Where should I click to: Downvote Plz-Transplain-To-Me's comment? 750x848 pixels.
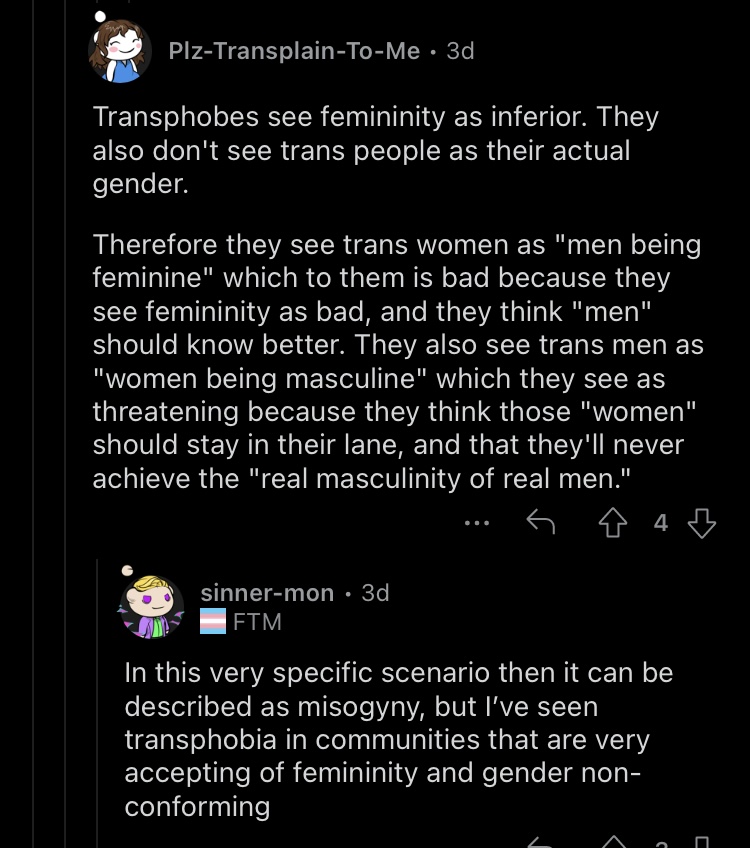tap(701, 522)
